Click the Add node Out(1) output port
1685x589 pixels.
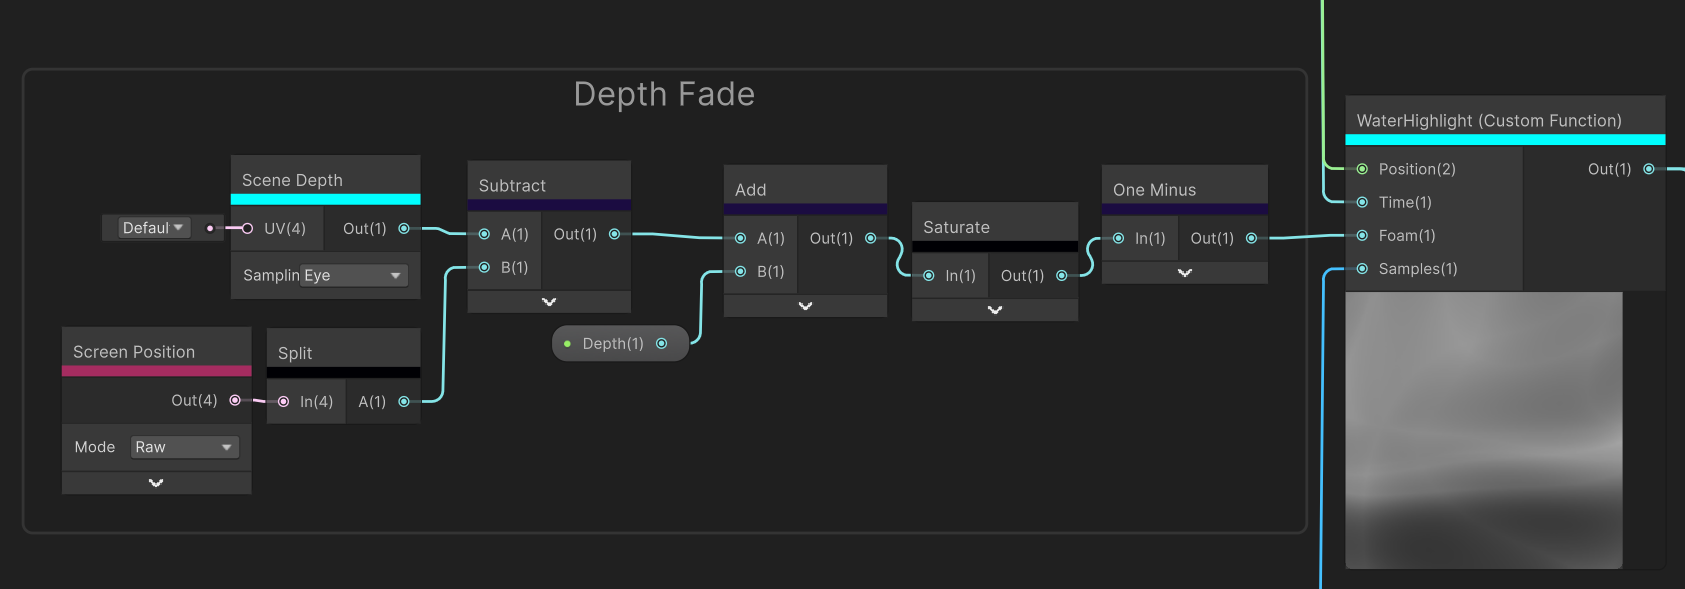point(870,238)
